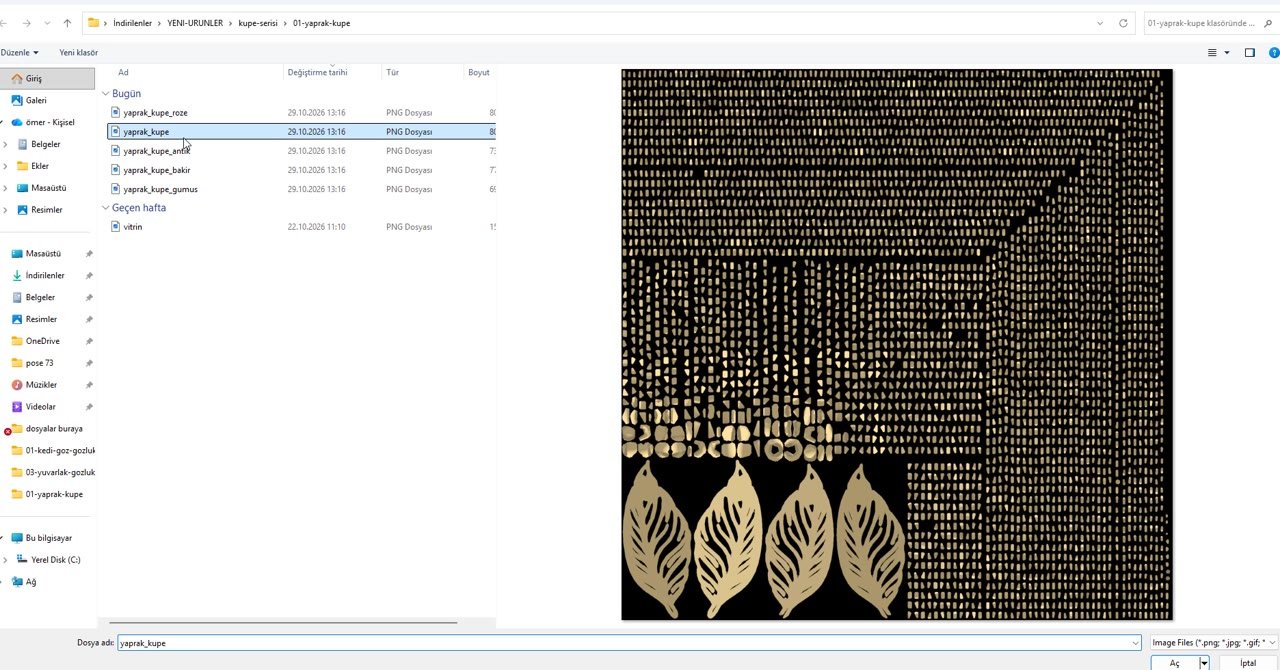Image resolution: width=1280 pixels, height=670 pixels.
Task: Refresh the folder contents
Action: (x=1123, y=23)
